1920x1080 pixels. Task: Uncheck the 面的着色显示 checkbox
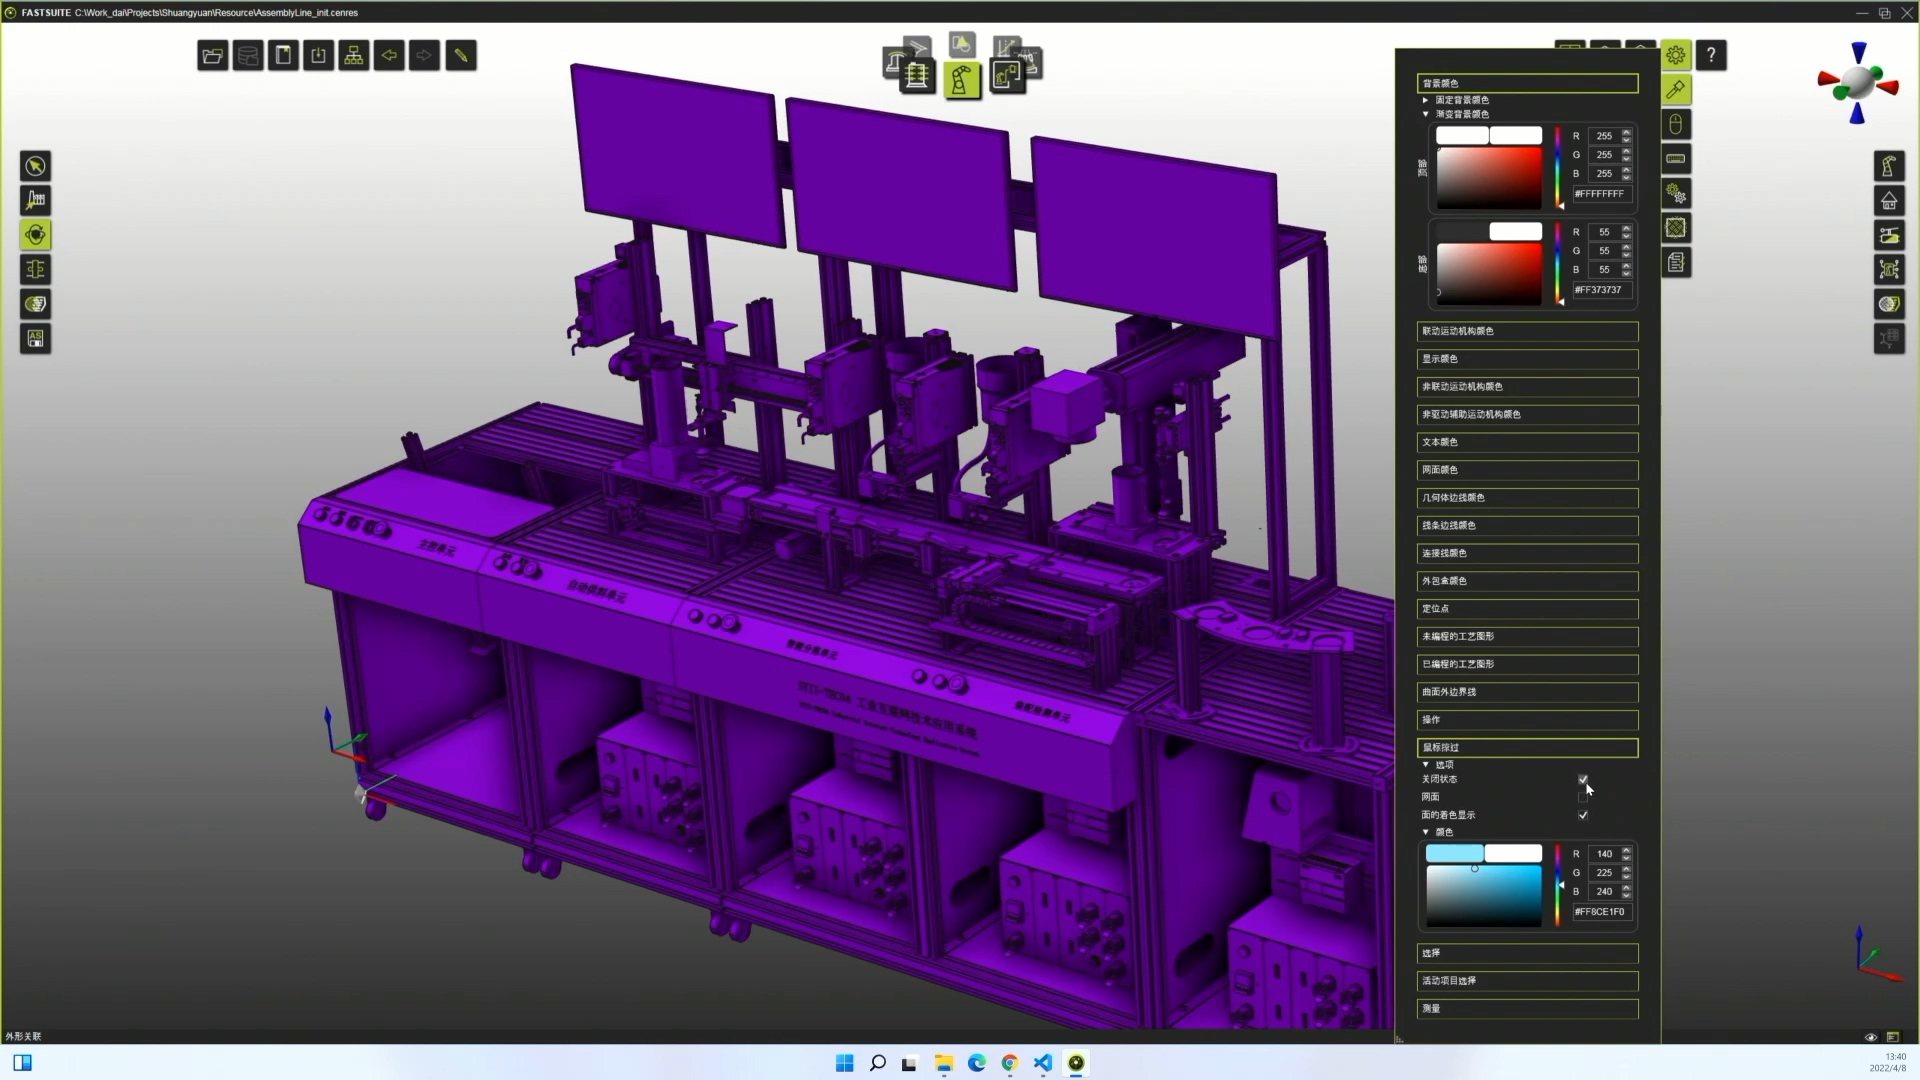pos(1582,815)
